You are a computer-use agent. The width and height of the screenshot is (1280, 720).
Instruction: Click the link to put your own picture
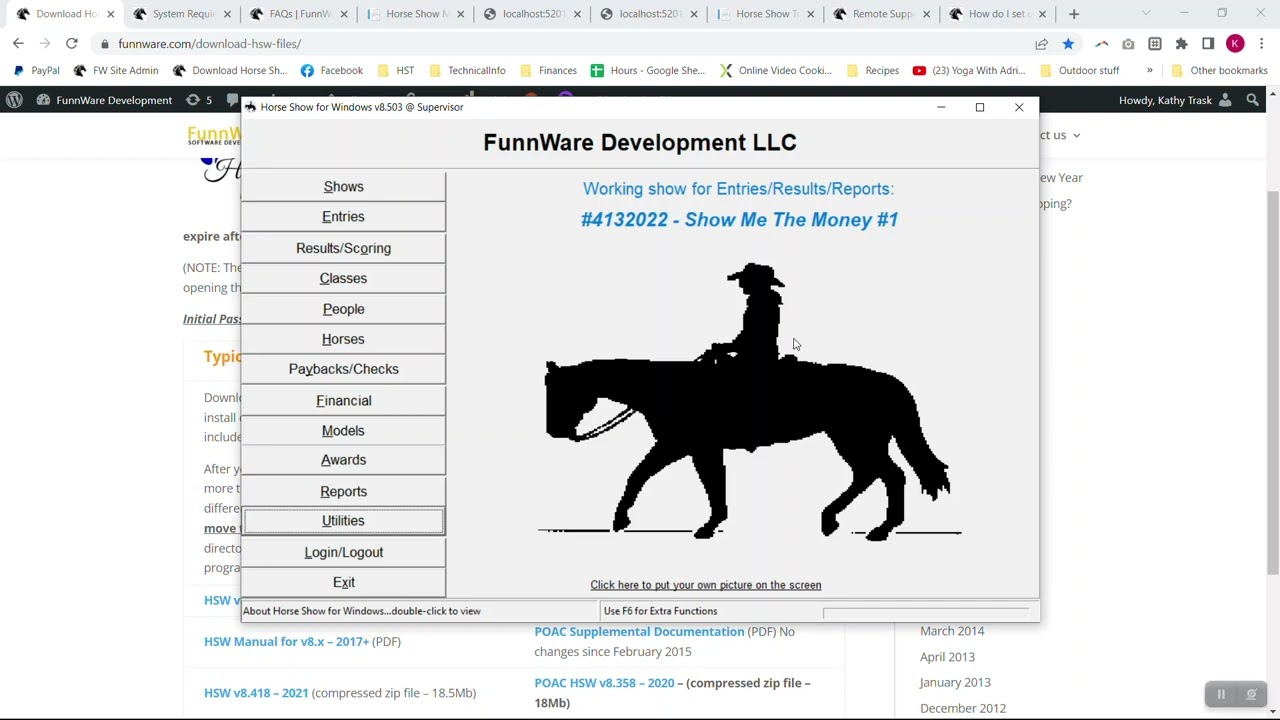point(705,585)
